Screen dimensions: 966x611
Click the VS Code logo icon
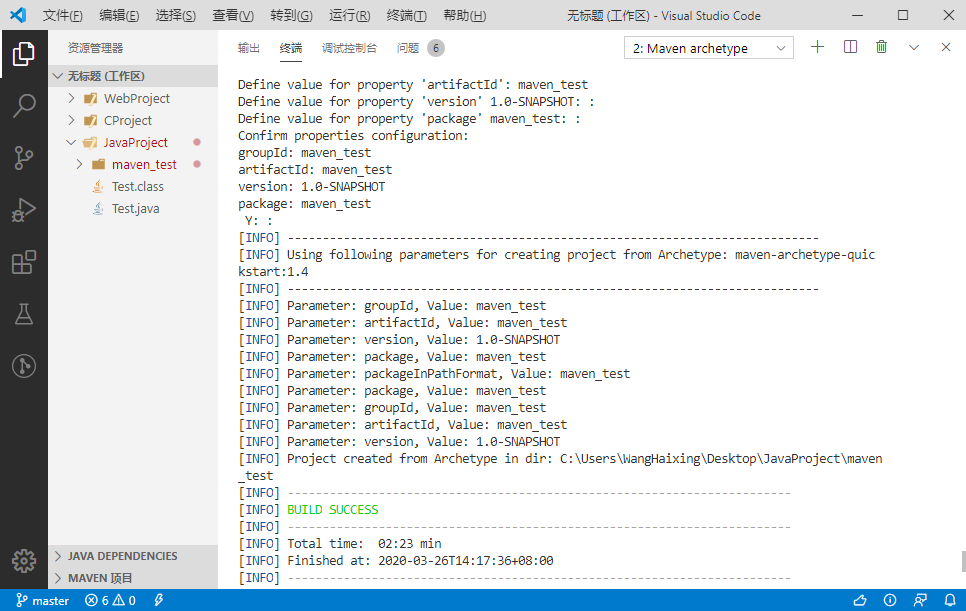coord(18,15)
